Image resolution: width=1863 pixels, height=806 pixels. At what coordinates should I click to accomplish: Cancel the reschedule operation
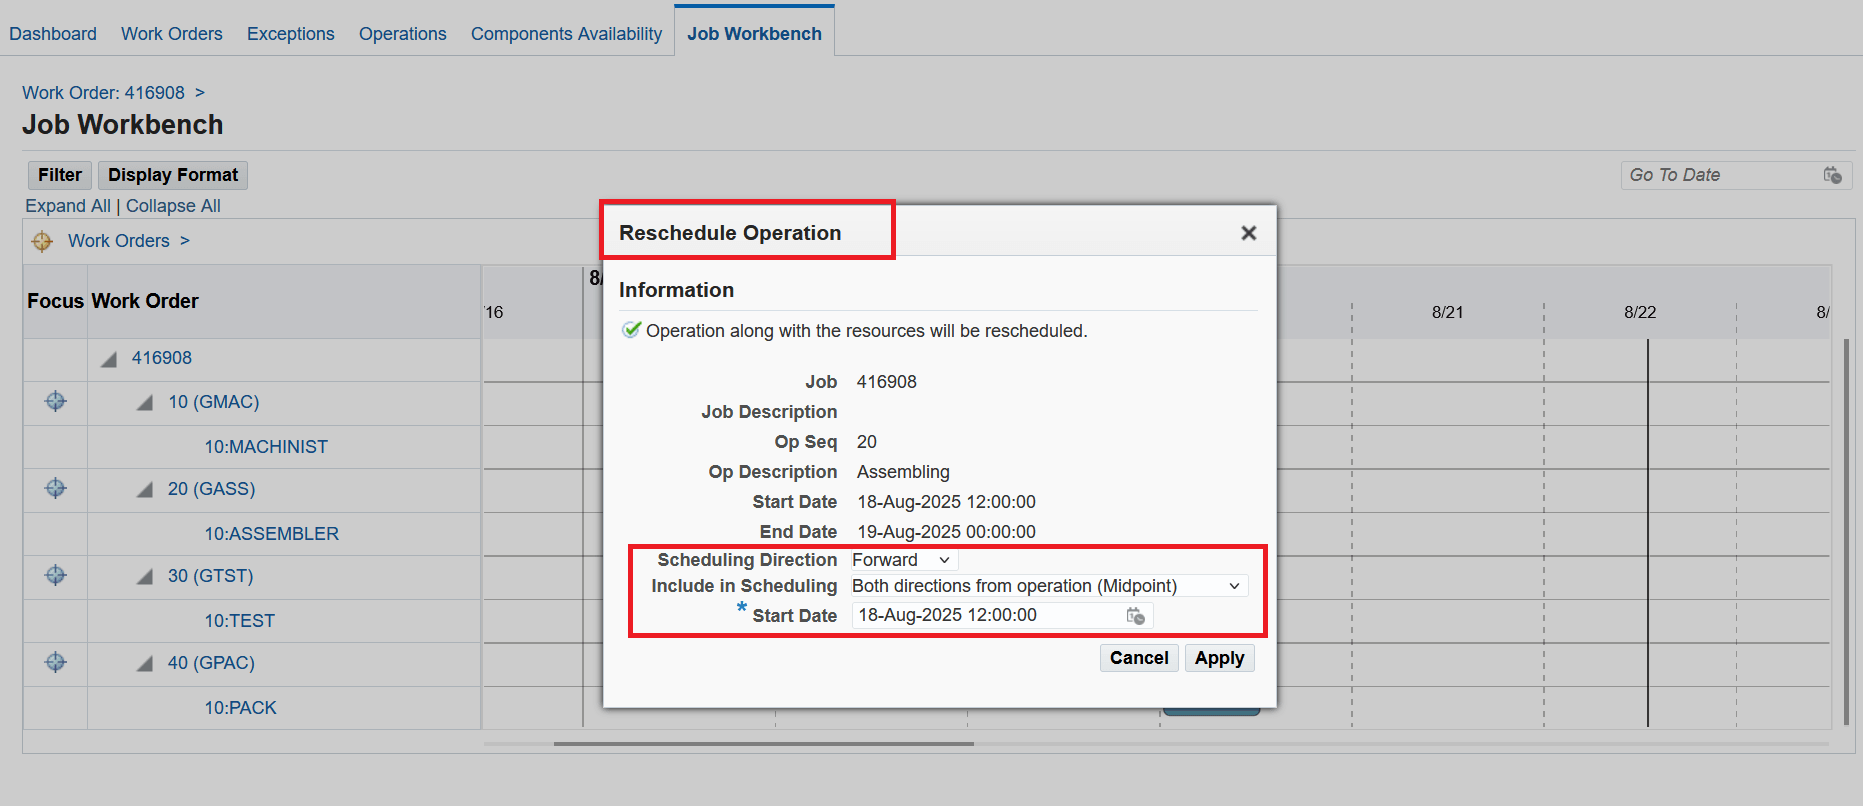[1139, 658]
